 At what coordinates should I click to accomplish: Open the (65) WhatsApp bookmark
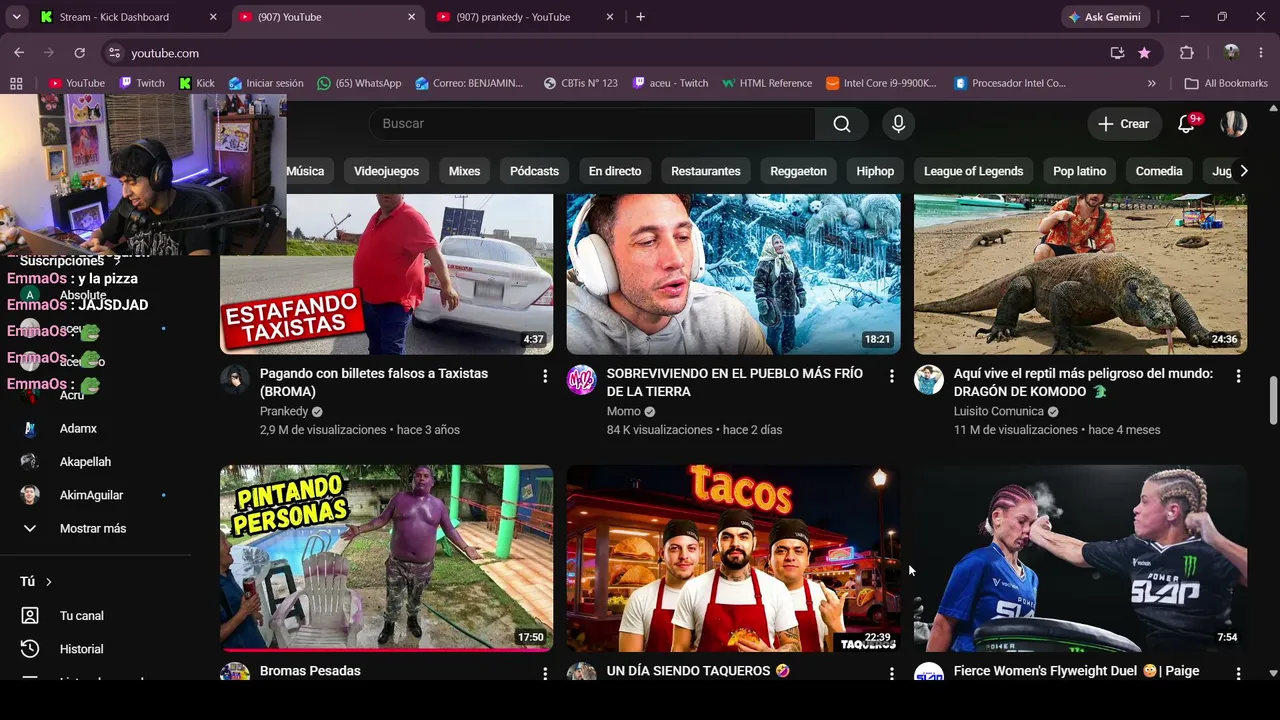pyautogui.click(x=359, y=83)
